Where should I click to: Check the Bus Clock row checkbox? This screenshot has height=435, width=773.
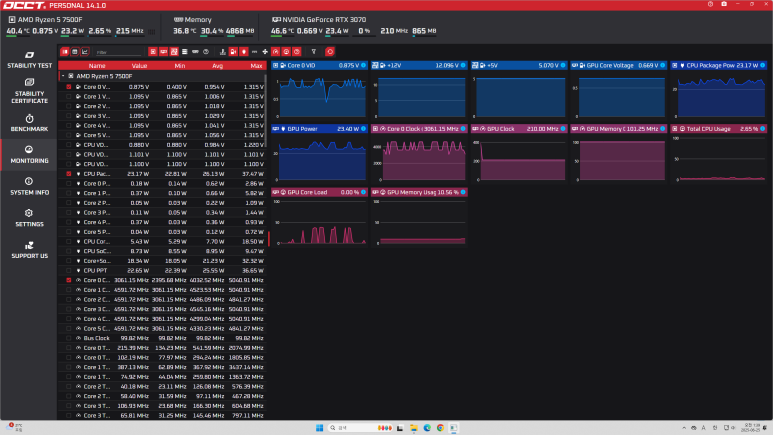pyautogui.click(x=69, y=338)
